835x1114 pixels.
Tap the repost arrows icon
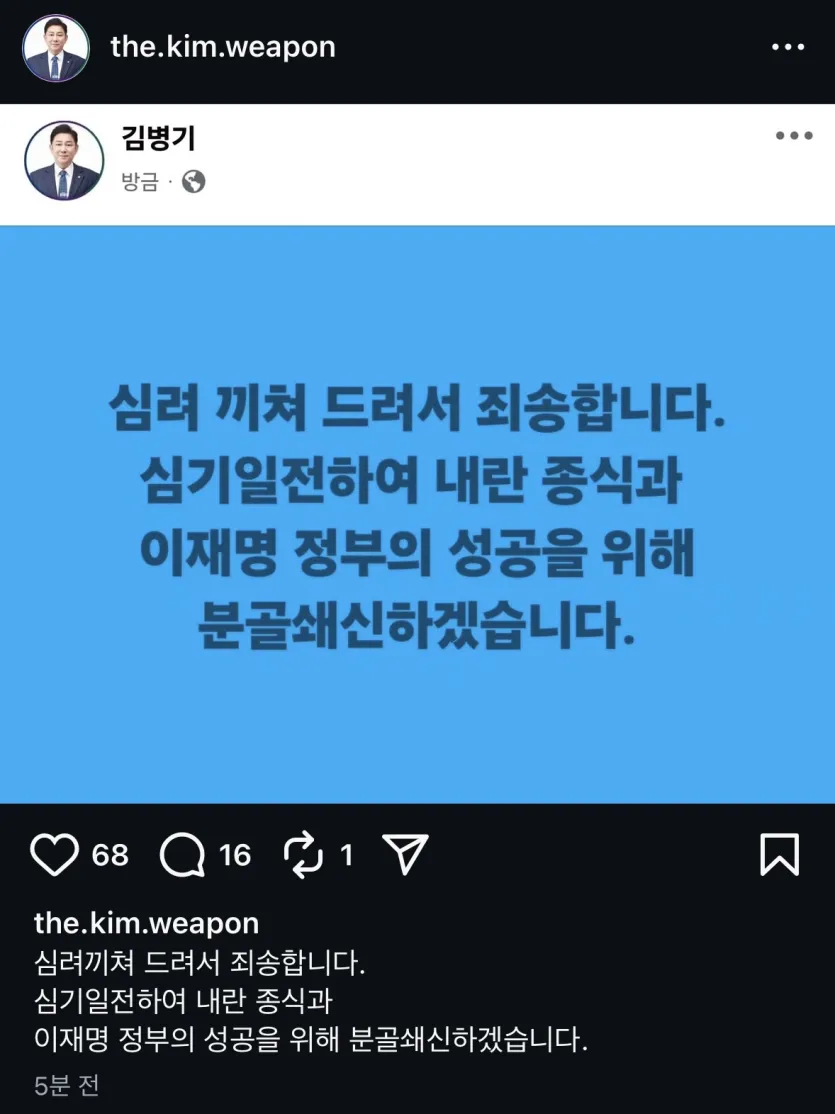pos(303,855)
